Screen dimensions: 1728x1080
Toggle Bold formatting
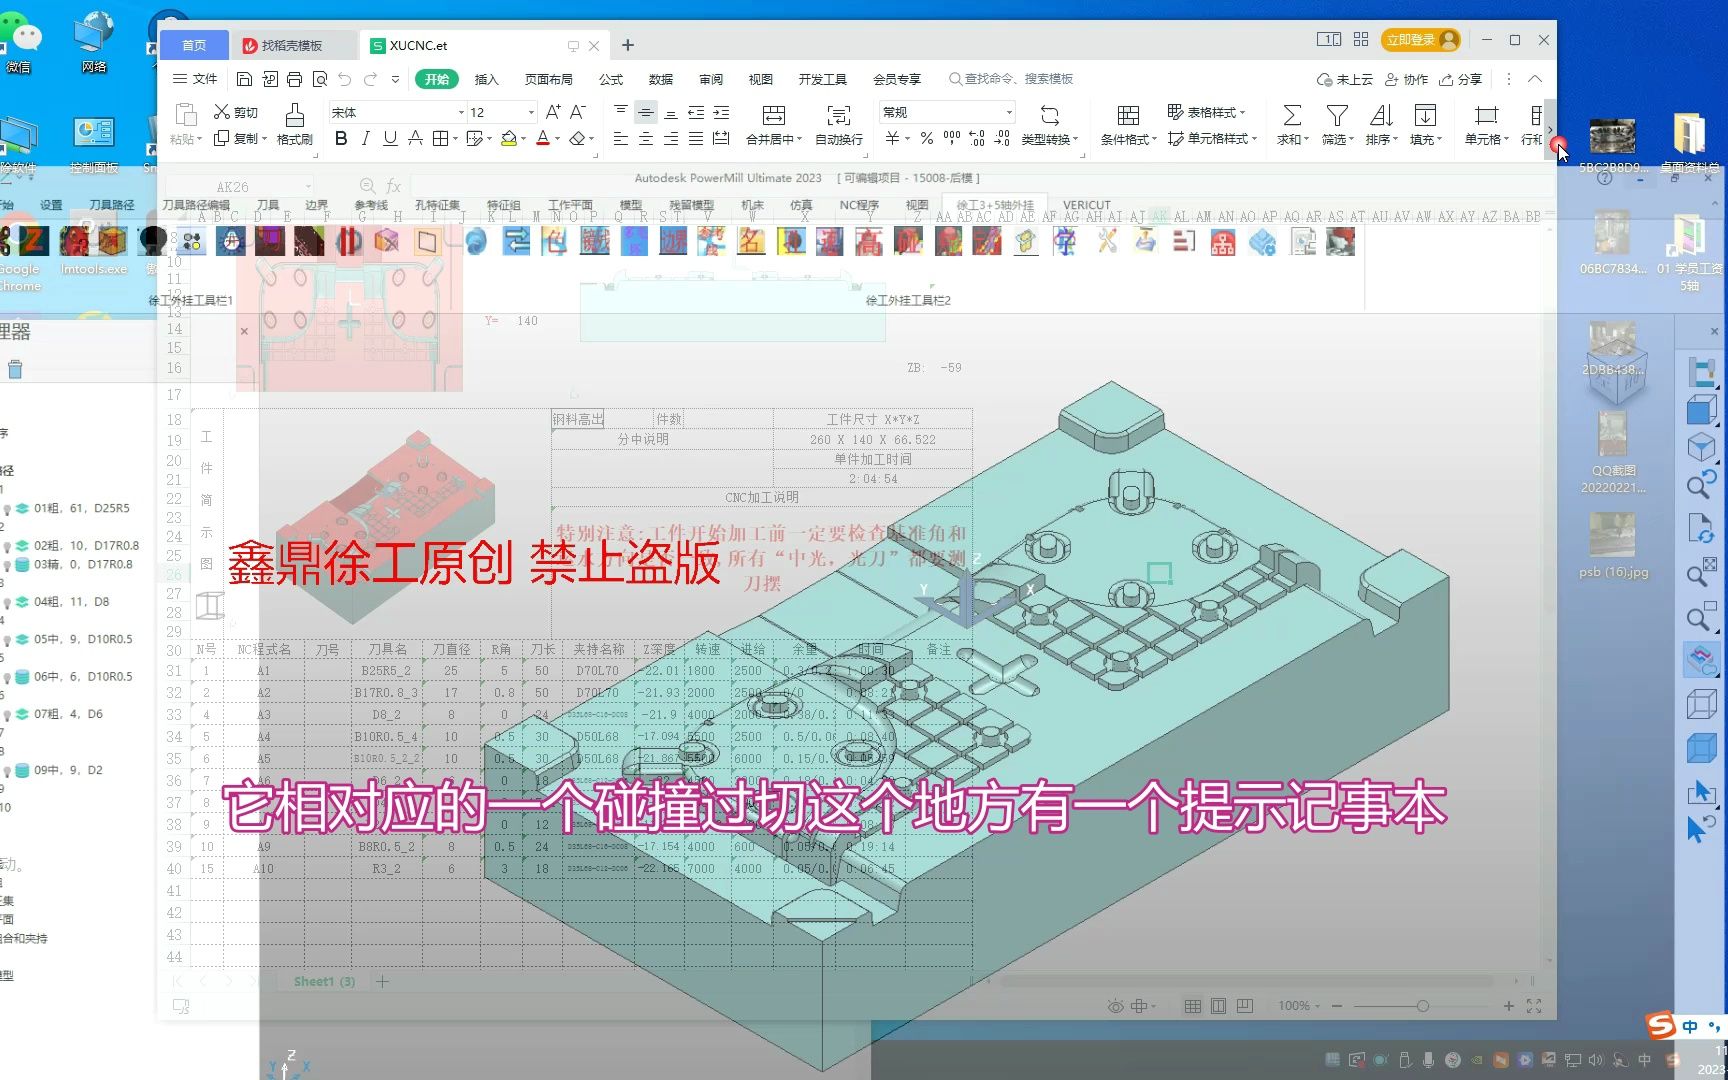341,139
